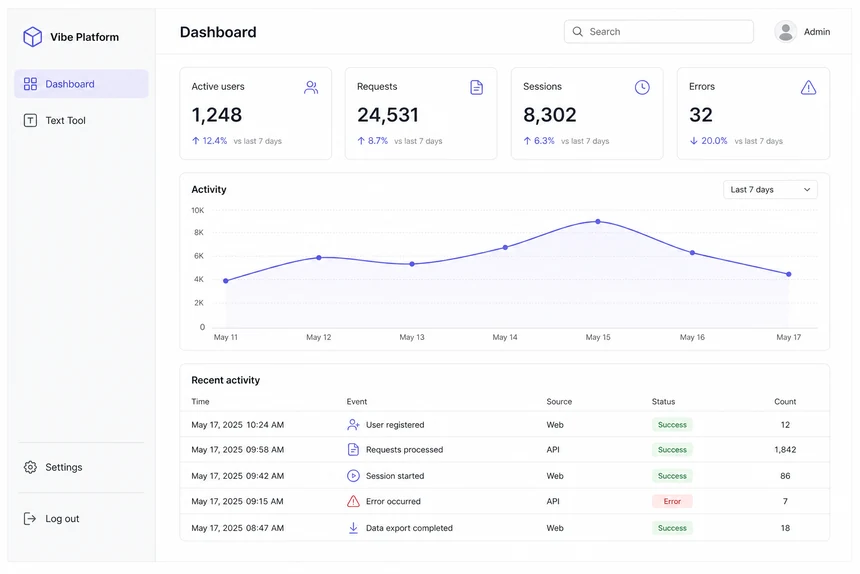Click the red Error status badge
The width and height of the screenshot is (860, 574).
672,501
